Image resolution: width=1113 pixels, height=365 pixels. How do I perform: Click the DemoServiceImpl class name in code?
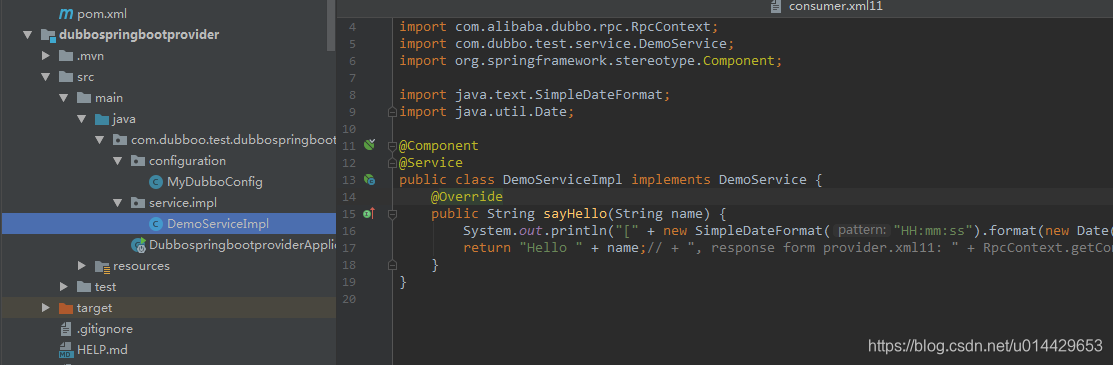562,180
